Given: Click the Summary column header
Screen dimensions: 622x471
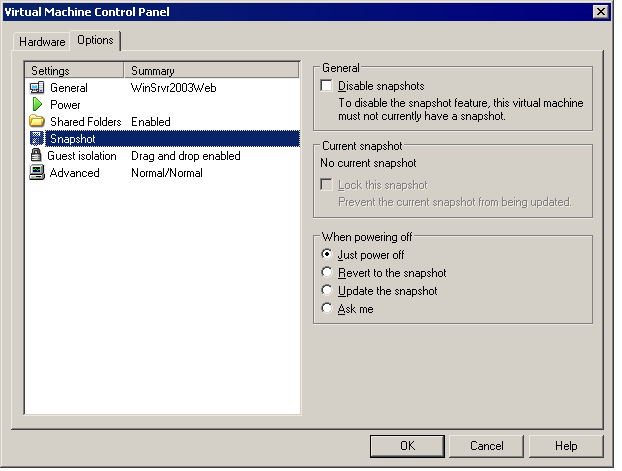Looking at the screenshot, I should tap(212, 71).
